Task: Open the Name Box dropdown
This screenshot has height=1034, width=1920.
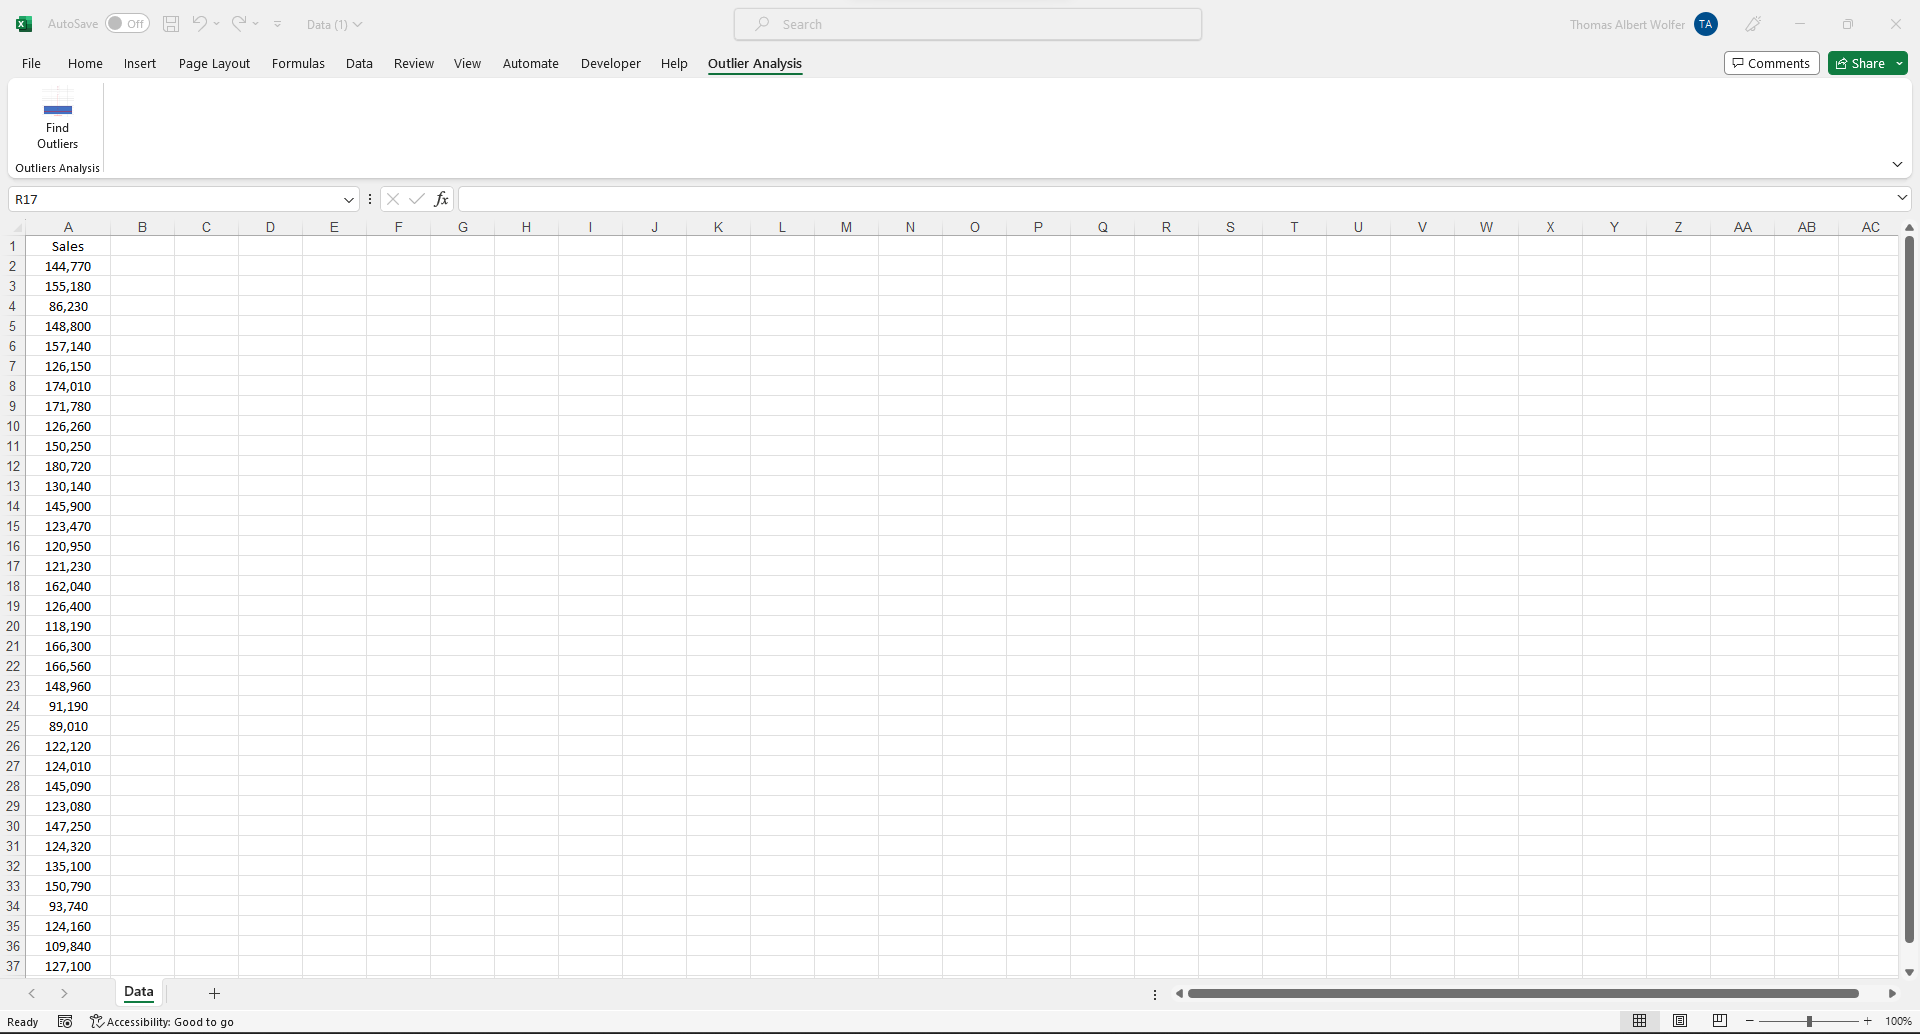Action: [x=349, y=200]
